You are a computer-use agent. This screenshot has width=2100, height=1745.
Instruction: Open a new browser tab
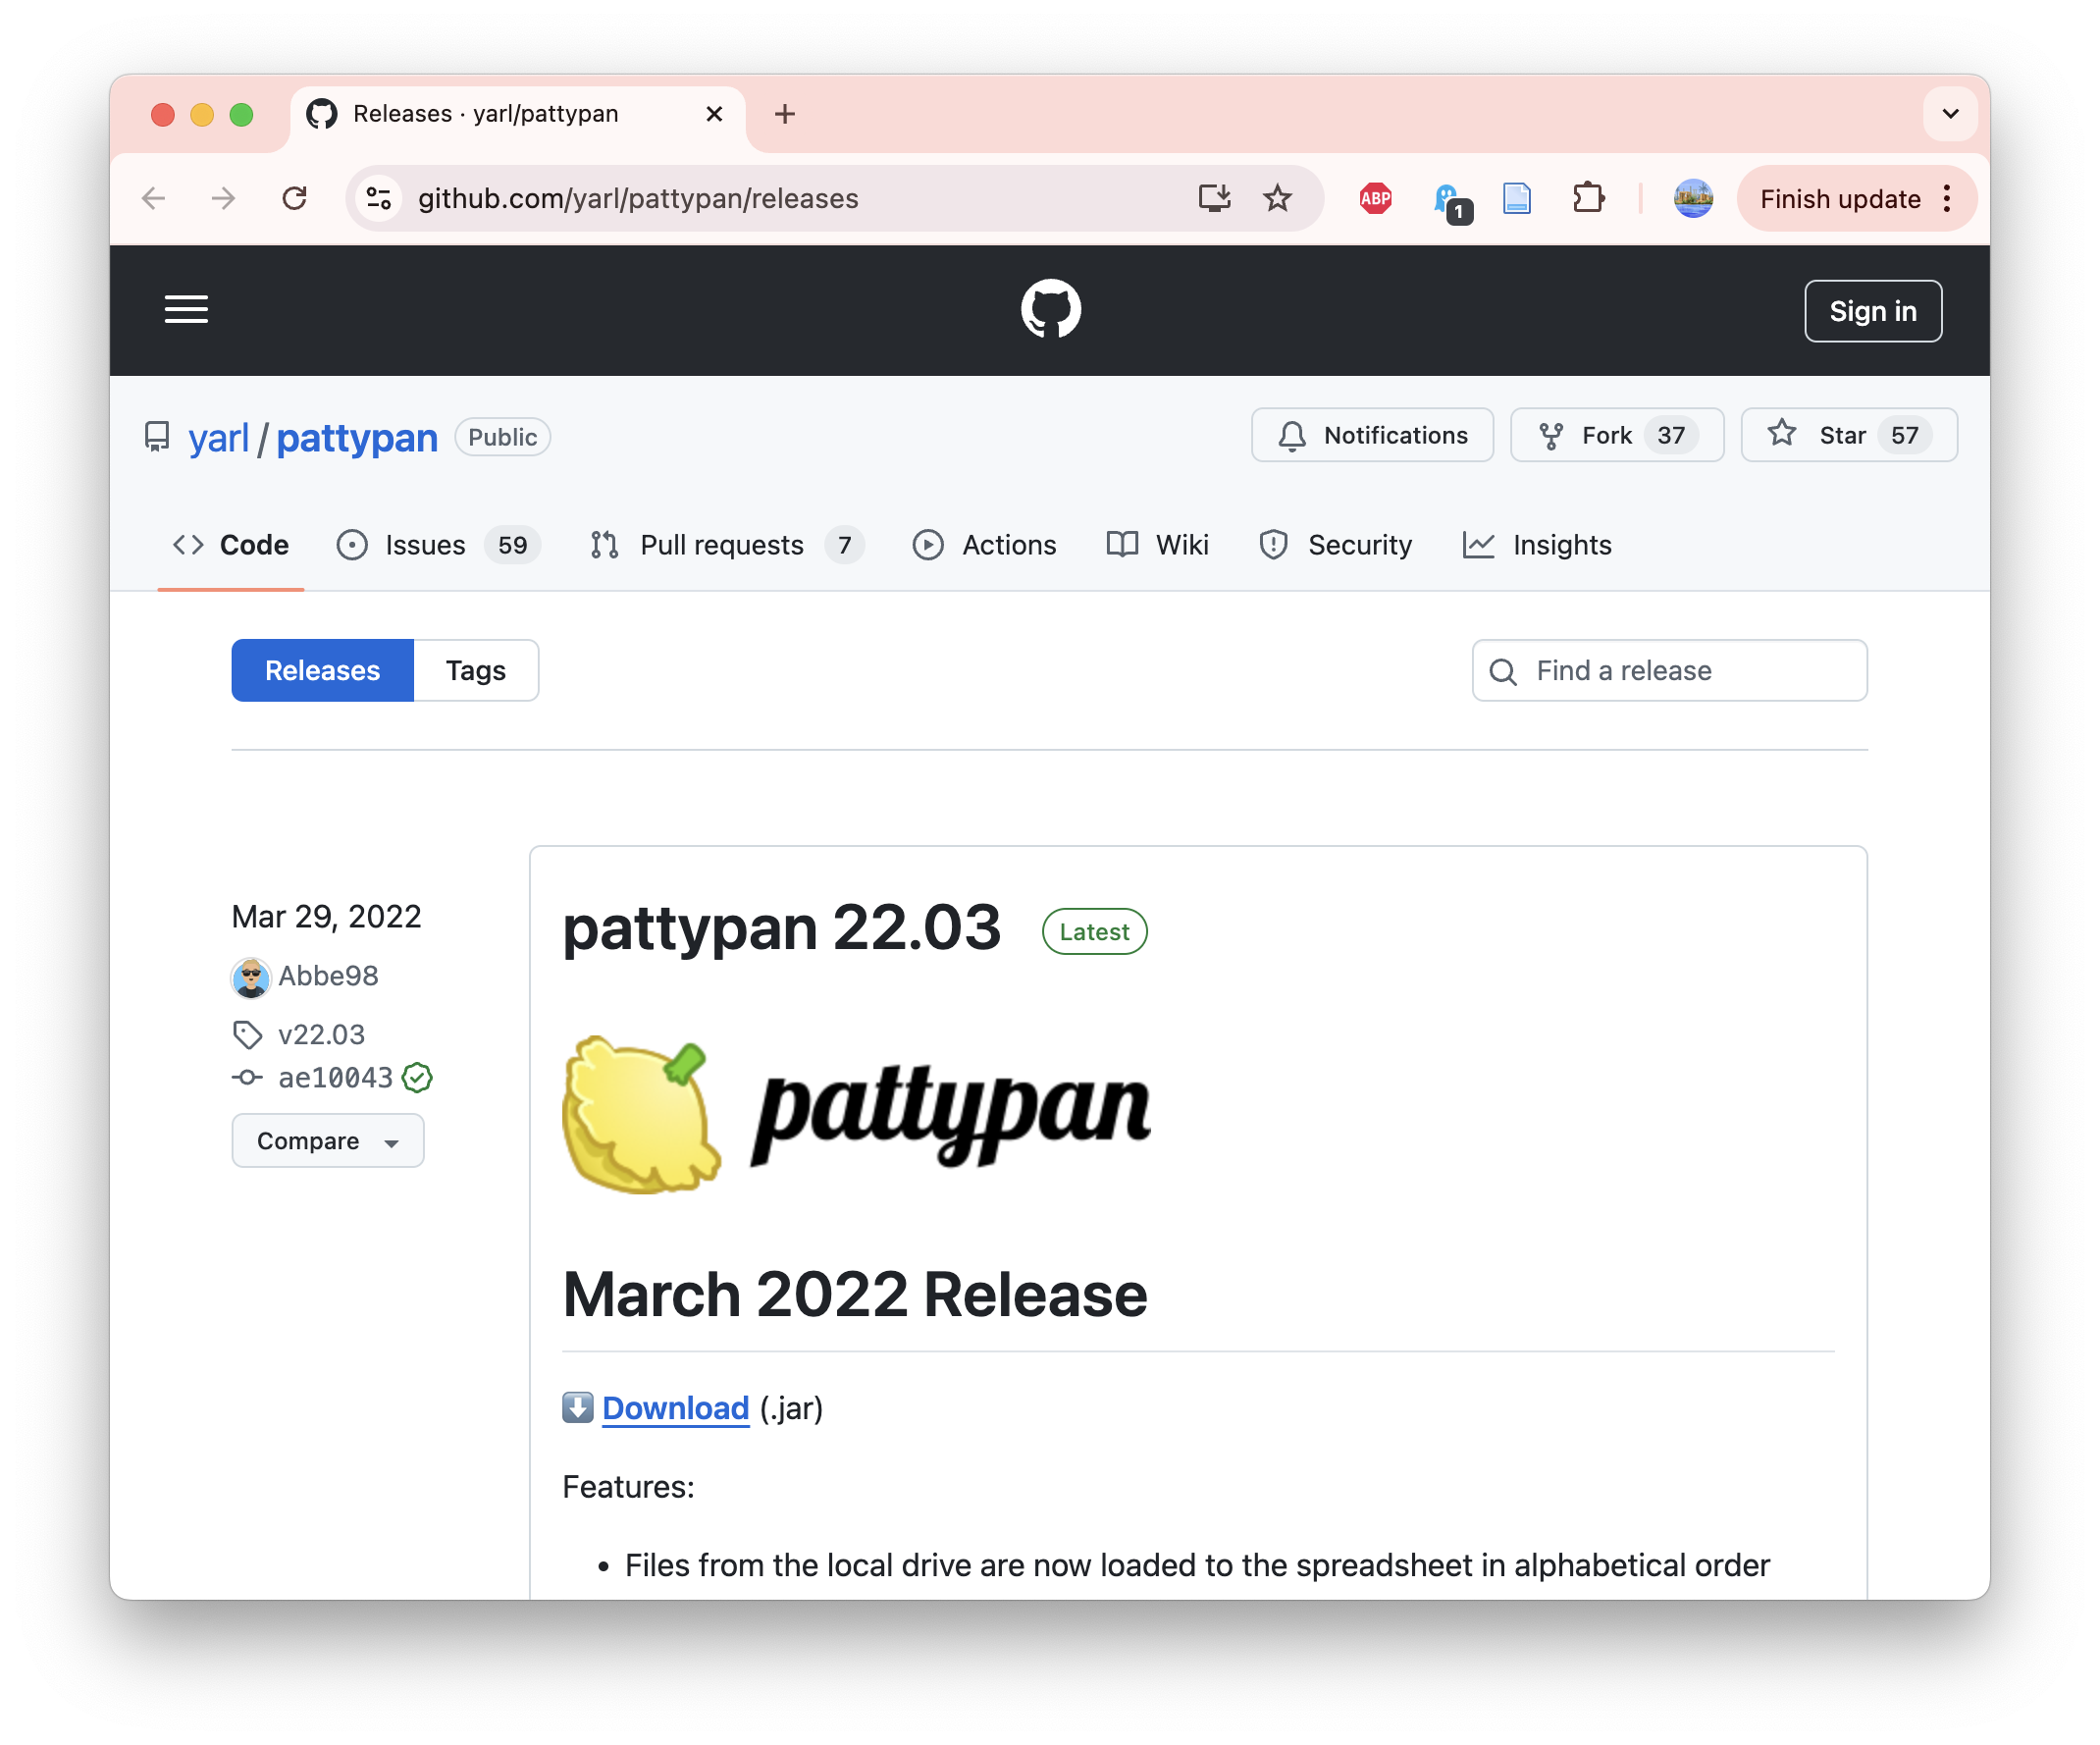tap(784, 114)
